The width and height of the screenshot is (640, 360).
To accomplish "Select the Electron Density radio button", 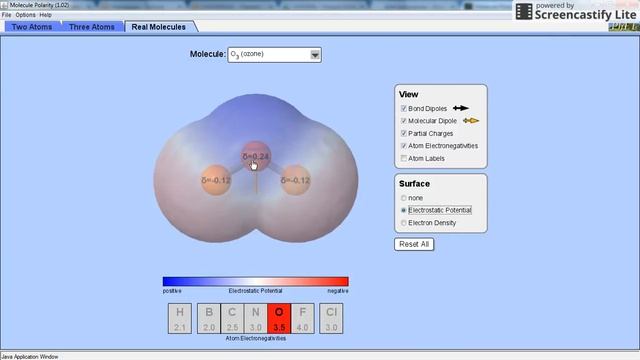I will click(404, 223).
